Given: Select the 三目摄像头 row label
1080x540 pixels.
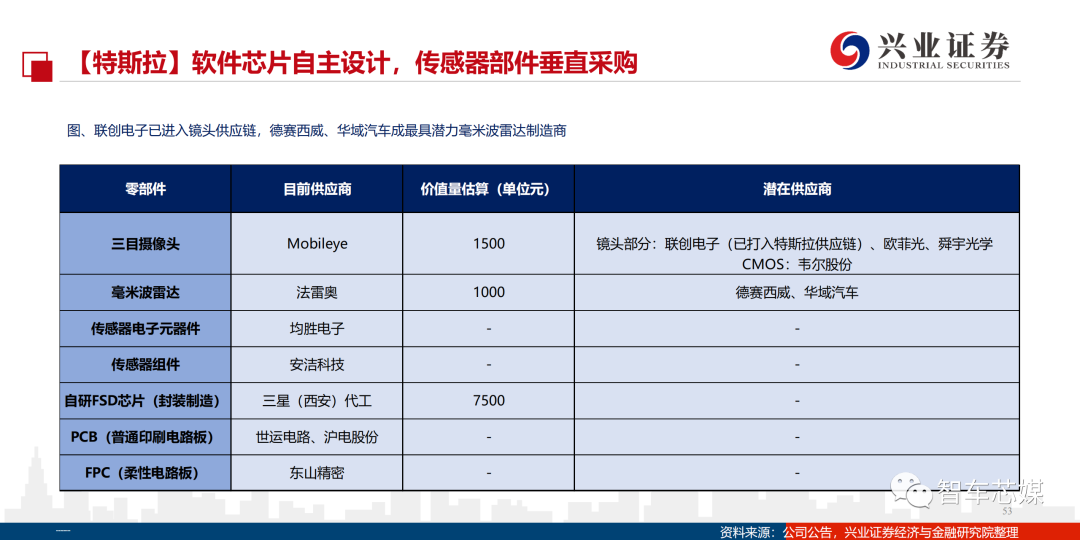Looking at the screenshot, I should [x=145, y=244].
